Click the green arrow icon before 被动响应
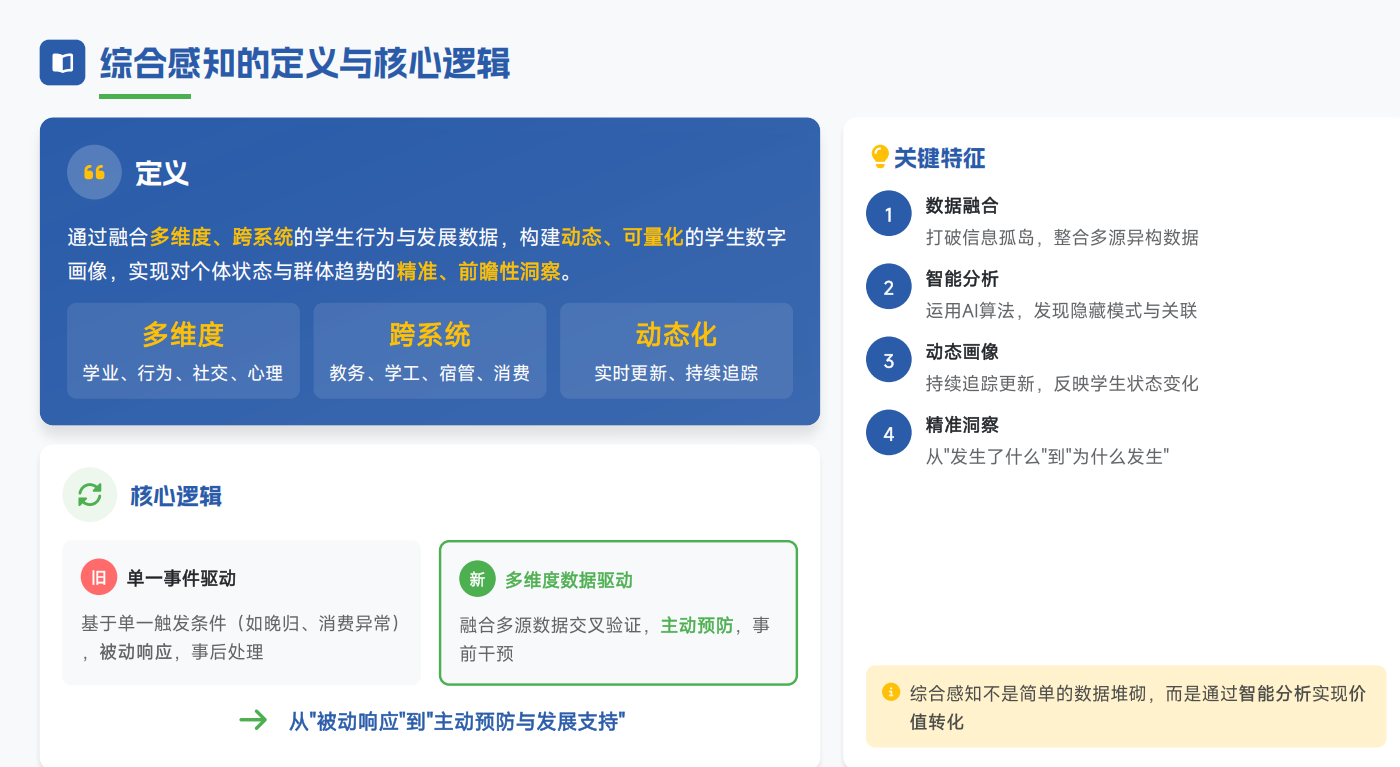 coord(254,720)
